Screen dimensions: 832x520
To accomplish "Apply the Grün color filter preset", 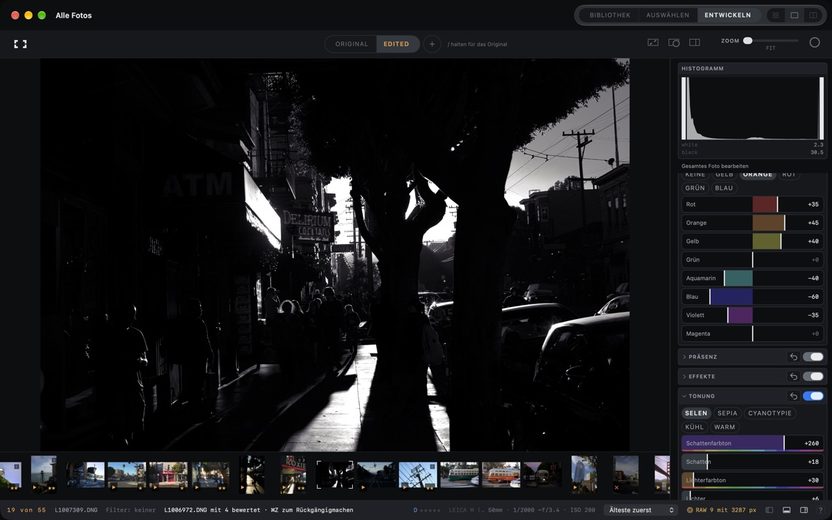I will [695, 188].
